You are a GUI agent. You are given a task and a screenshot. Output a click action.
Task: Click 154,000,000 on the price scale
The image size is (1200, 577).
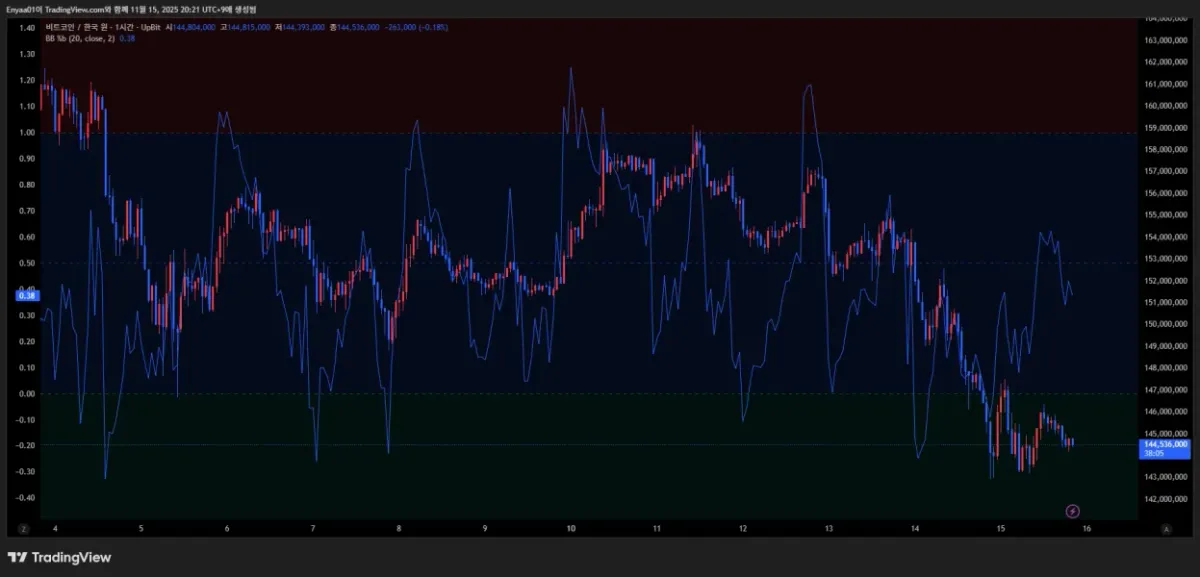click(x=1165, y=237)
